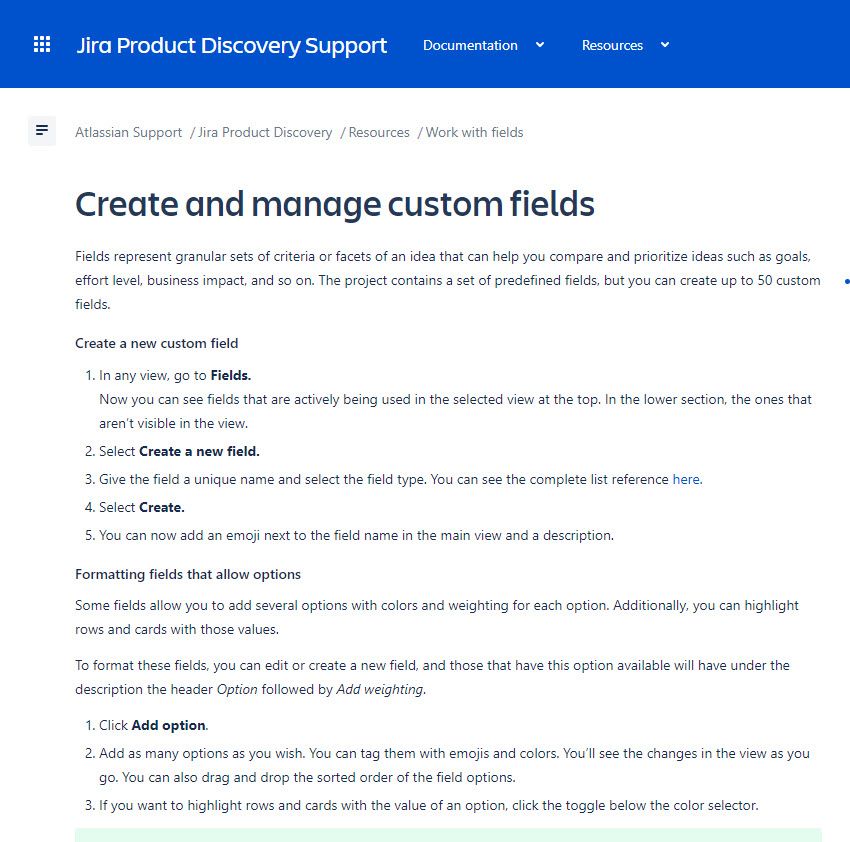The height and width of the screenshot is (842, 850).
Task: Open Work with fields breadcrumb link
Action: click(474, 132)
